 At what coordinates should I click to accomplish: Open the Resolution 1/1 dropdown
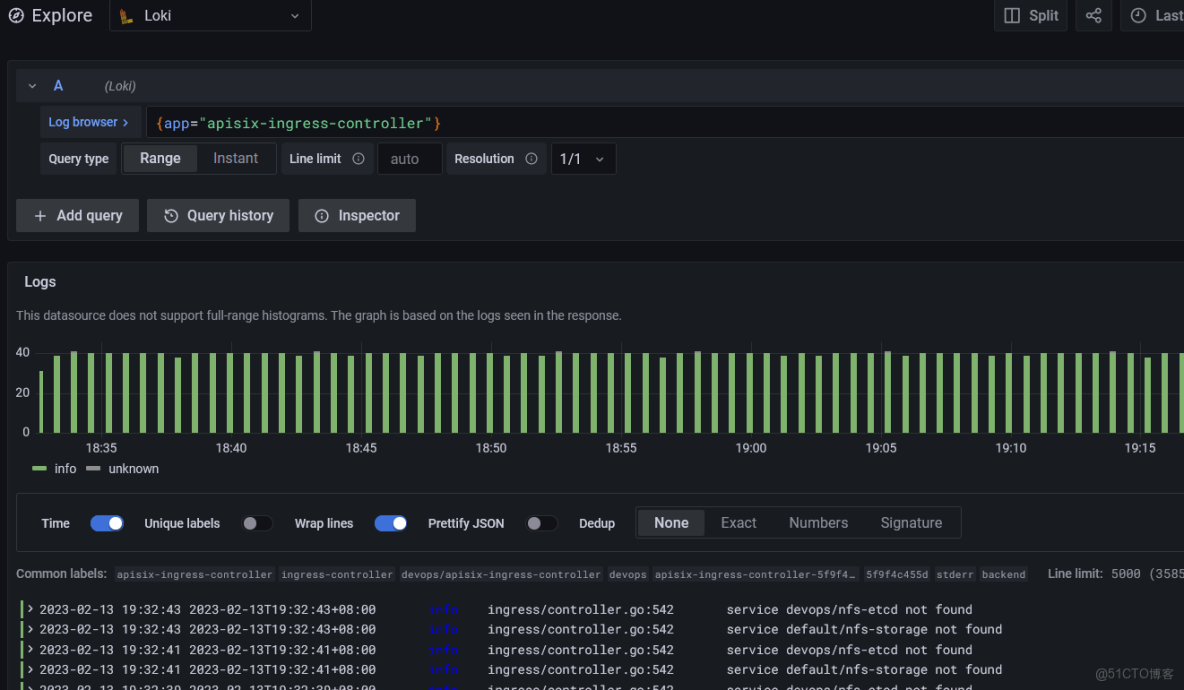(583, 159)
